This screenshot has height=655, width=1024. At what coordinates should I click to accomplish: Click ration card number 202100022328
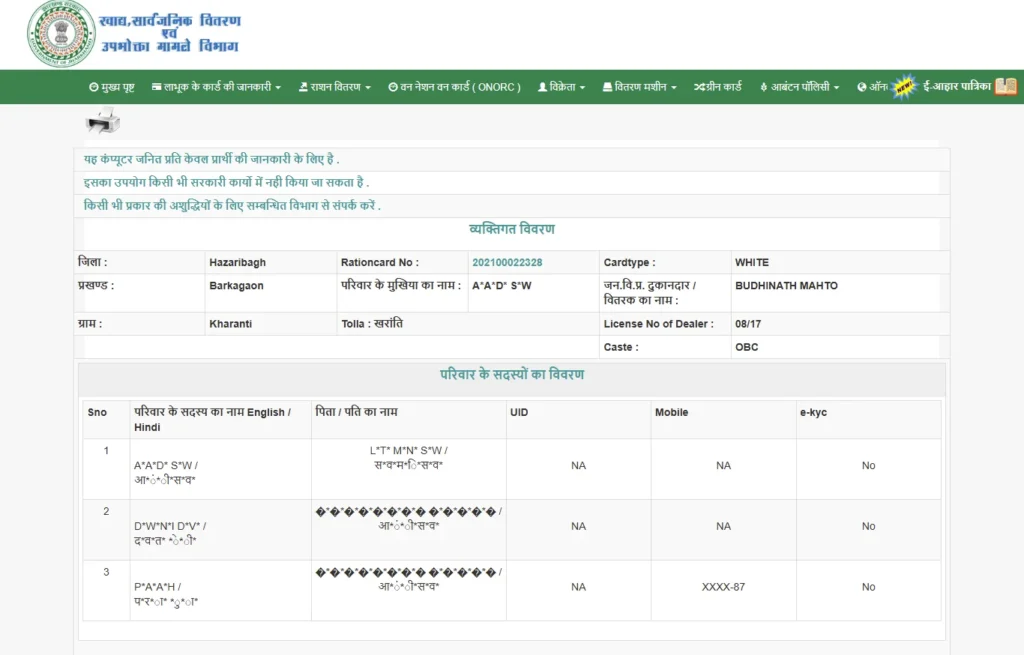[507, 263]
